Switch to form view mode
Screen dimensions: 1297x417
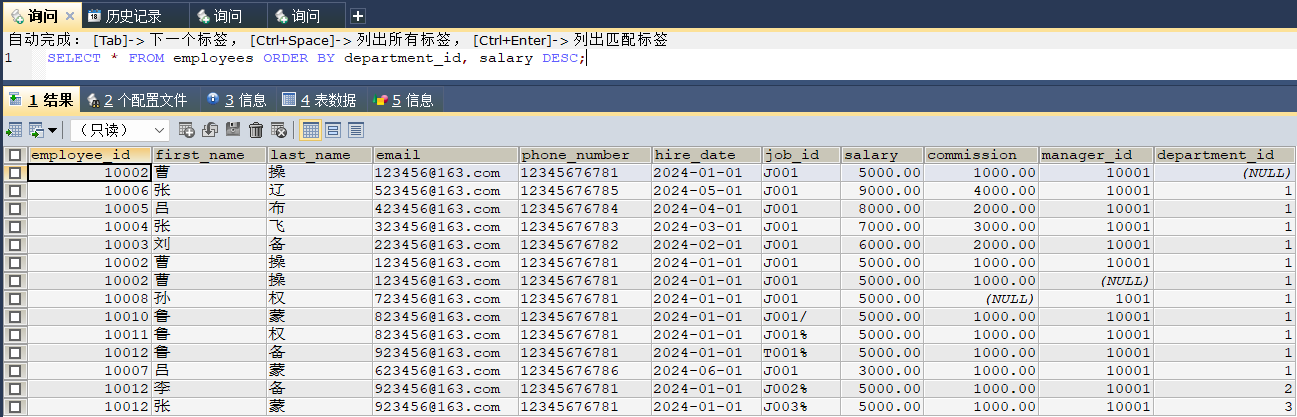[x=333, y=130]
